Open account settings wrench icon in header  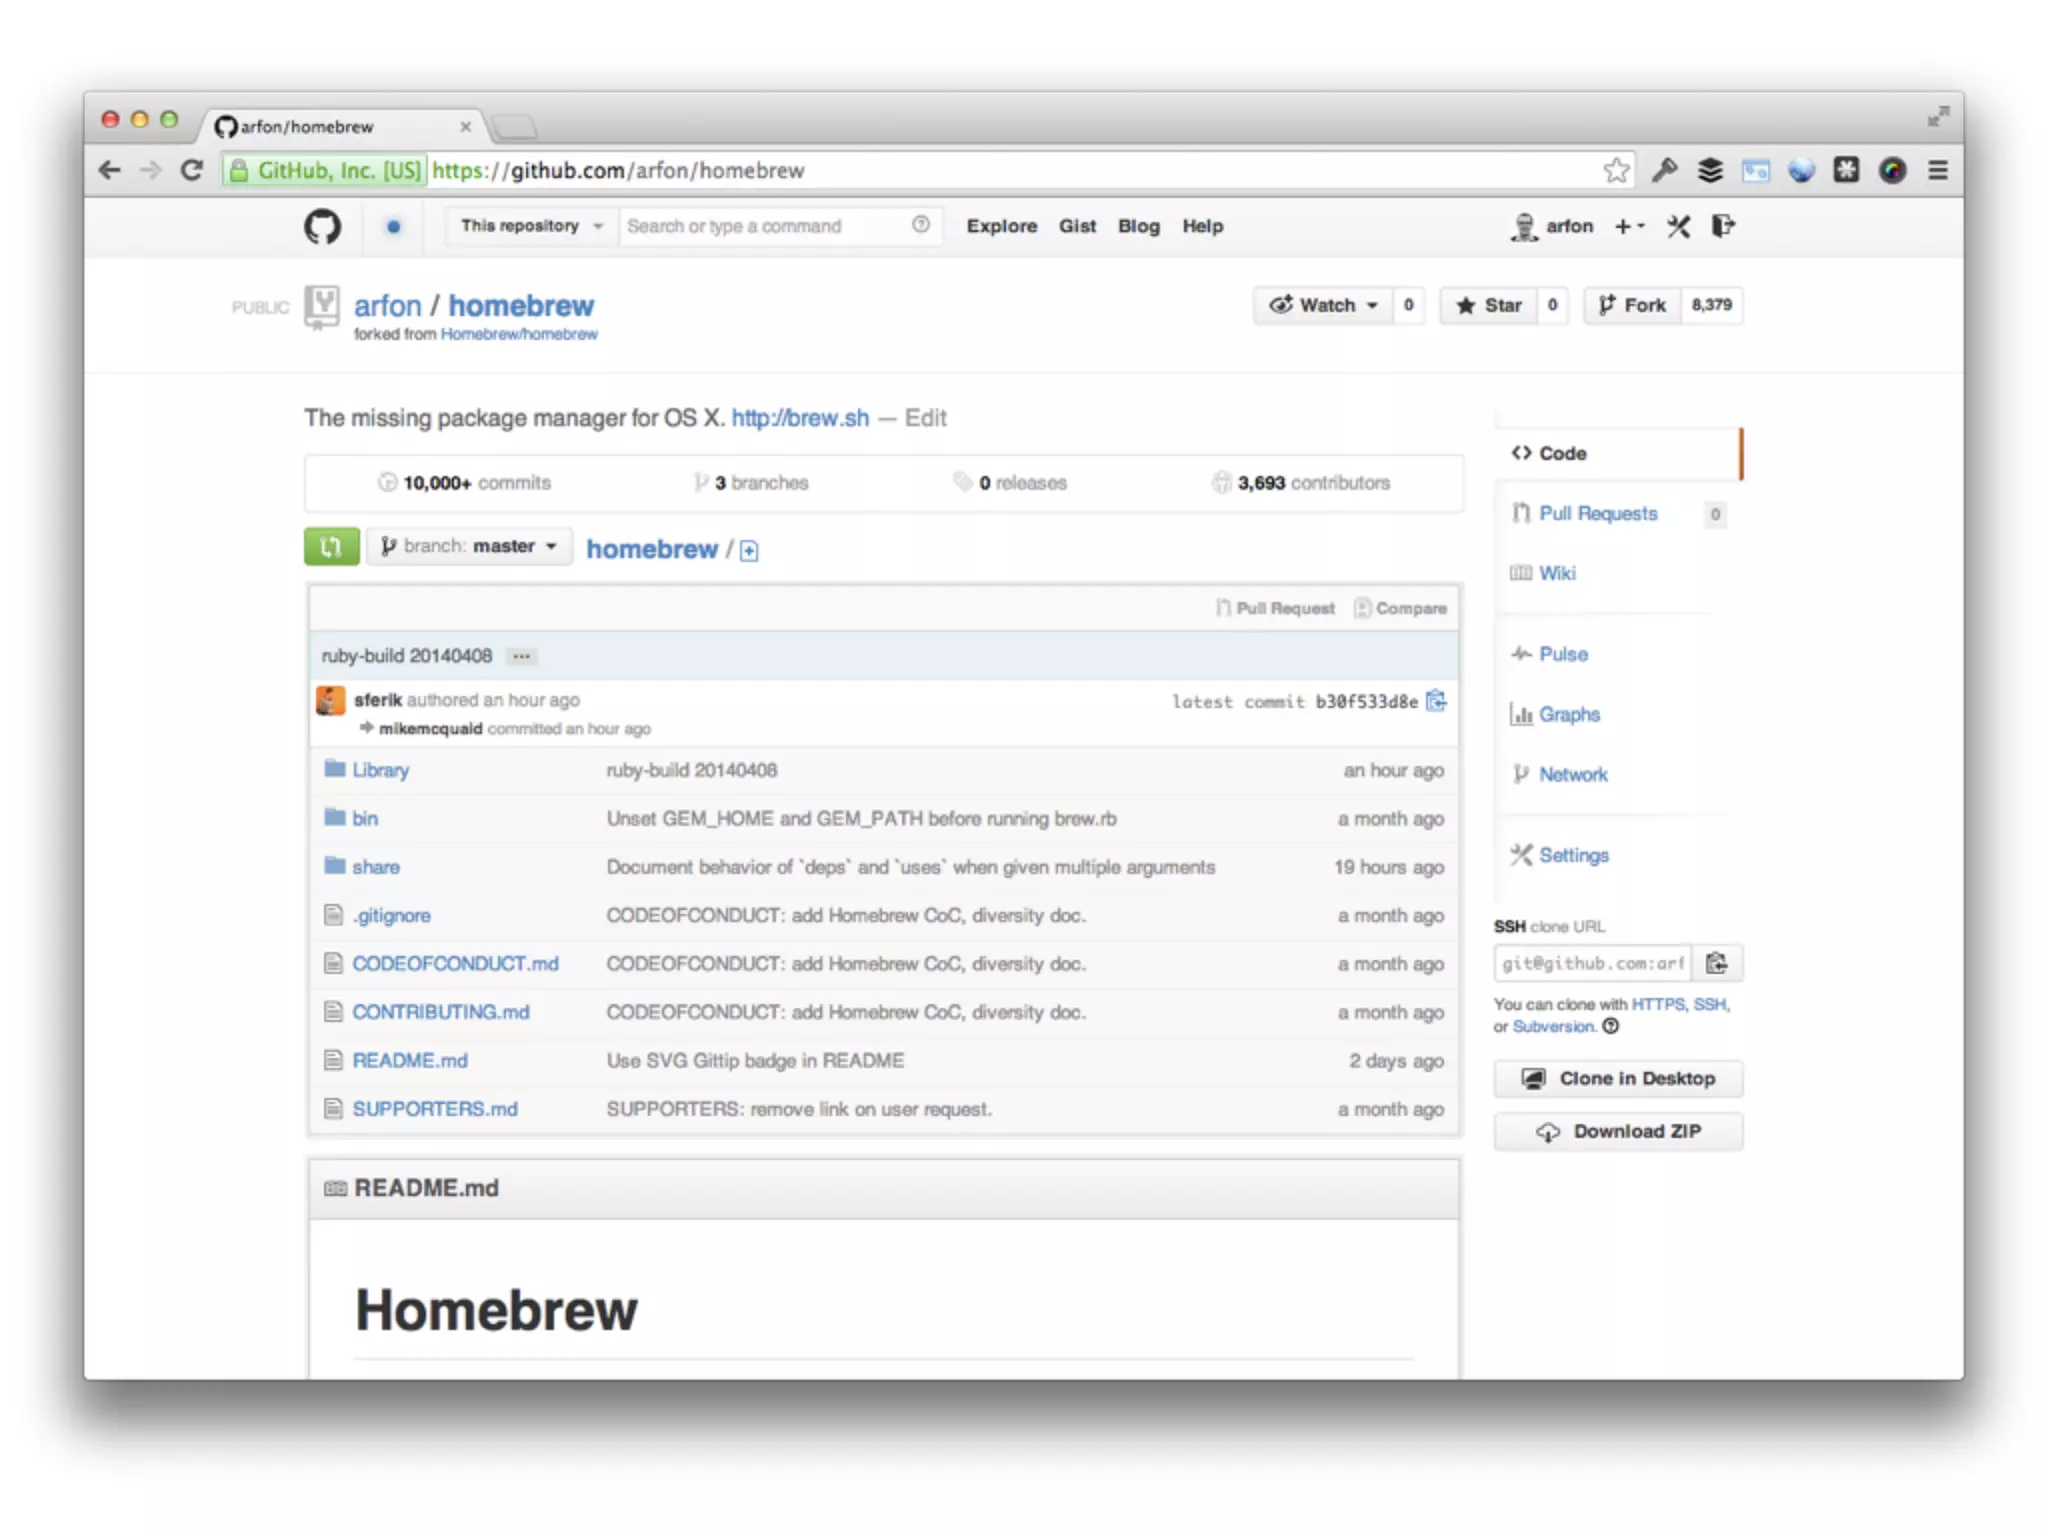1678,227
